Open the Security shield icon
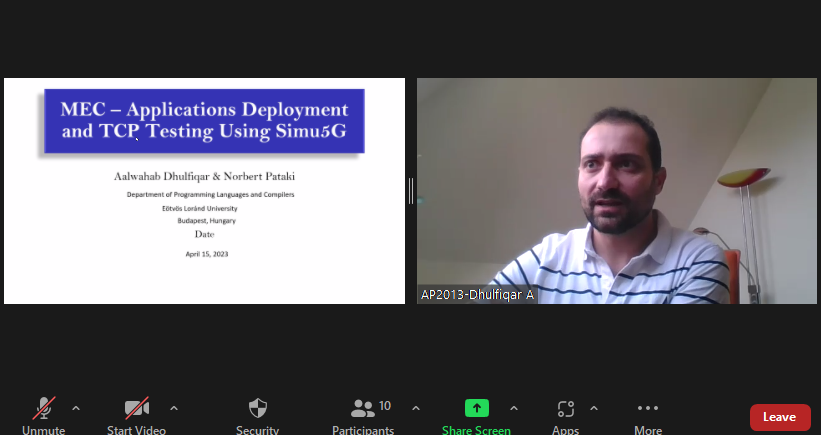This screenshot has width=821, height=435. click(258, 408)
